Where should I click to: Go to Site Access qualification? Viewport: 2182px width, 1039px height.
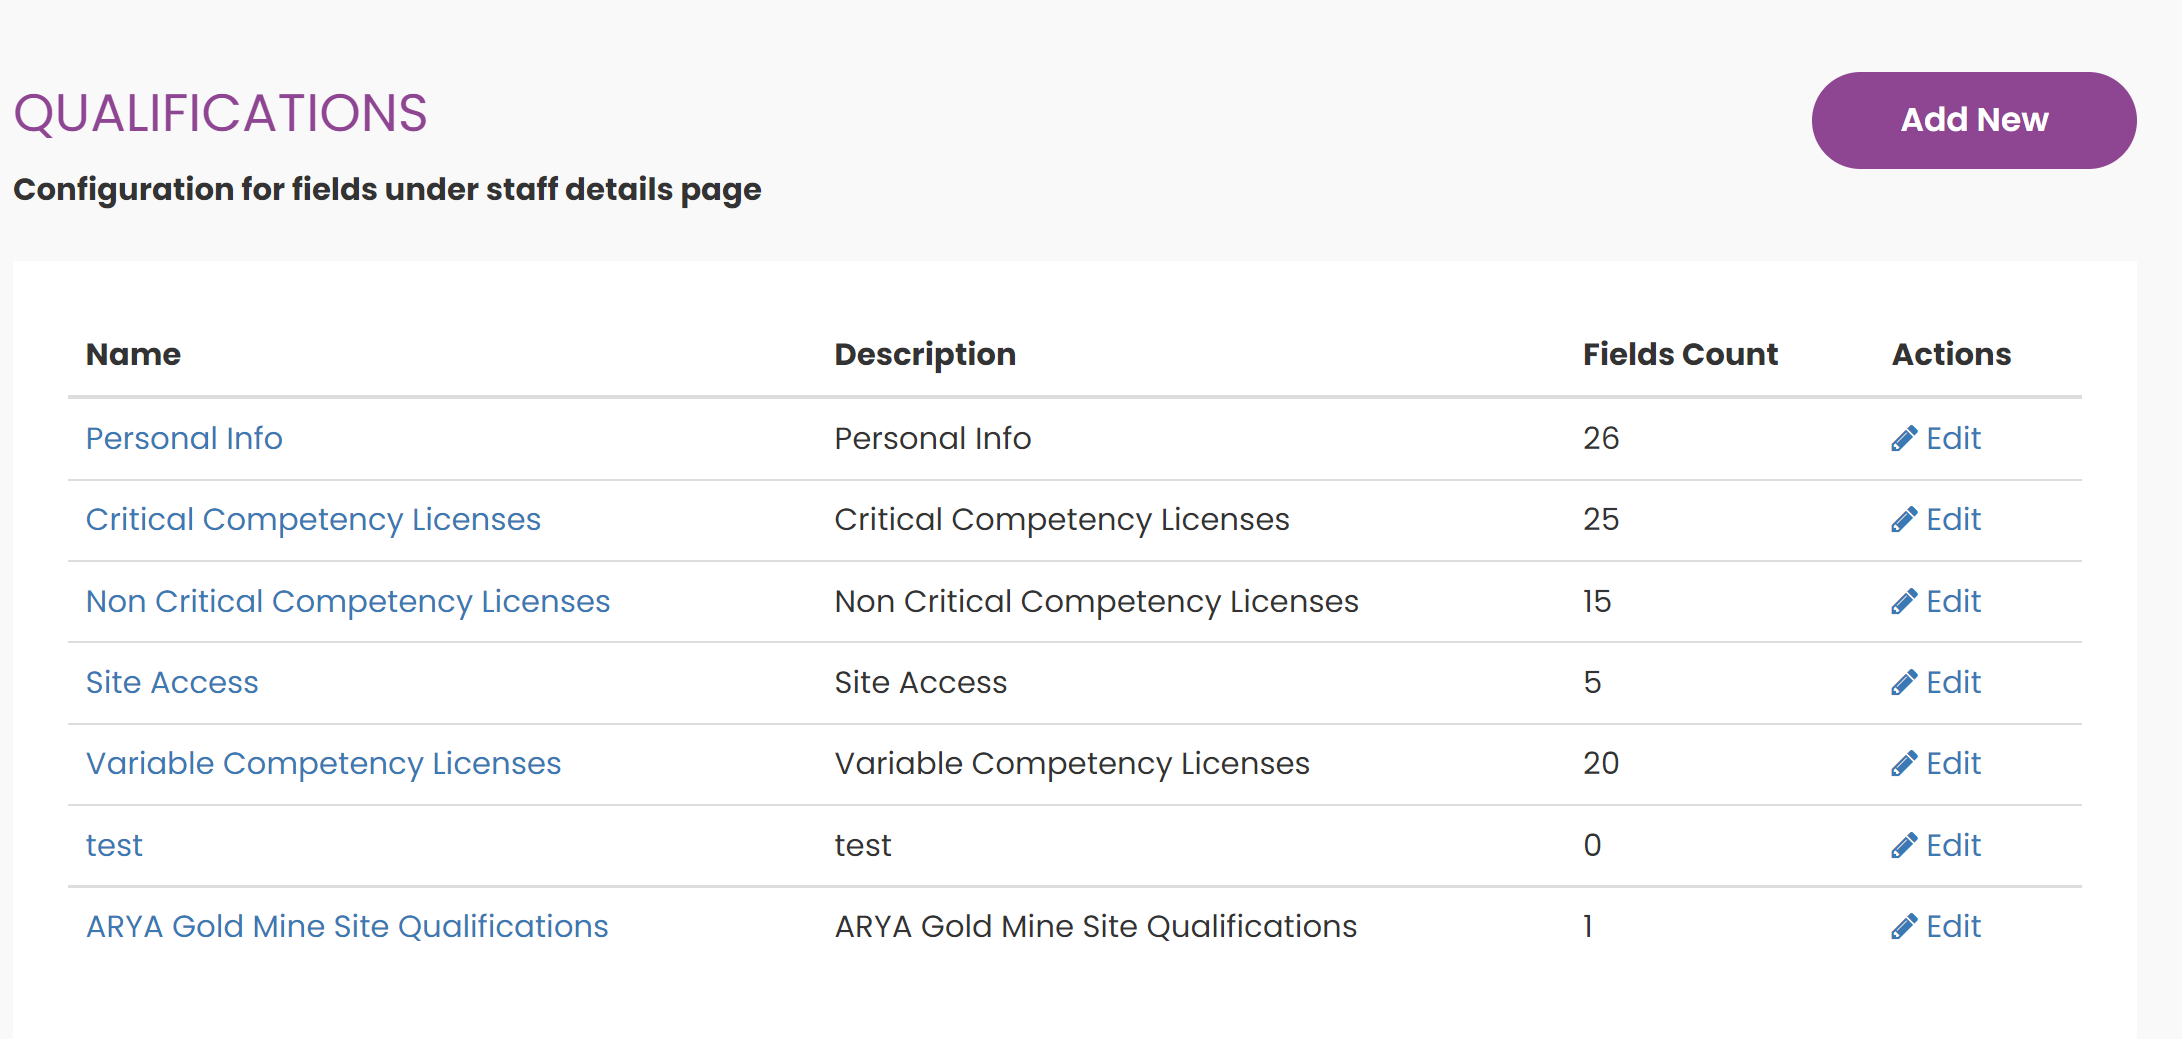172,682
